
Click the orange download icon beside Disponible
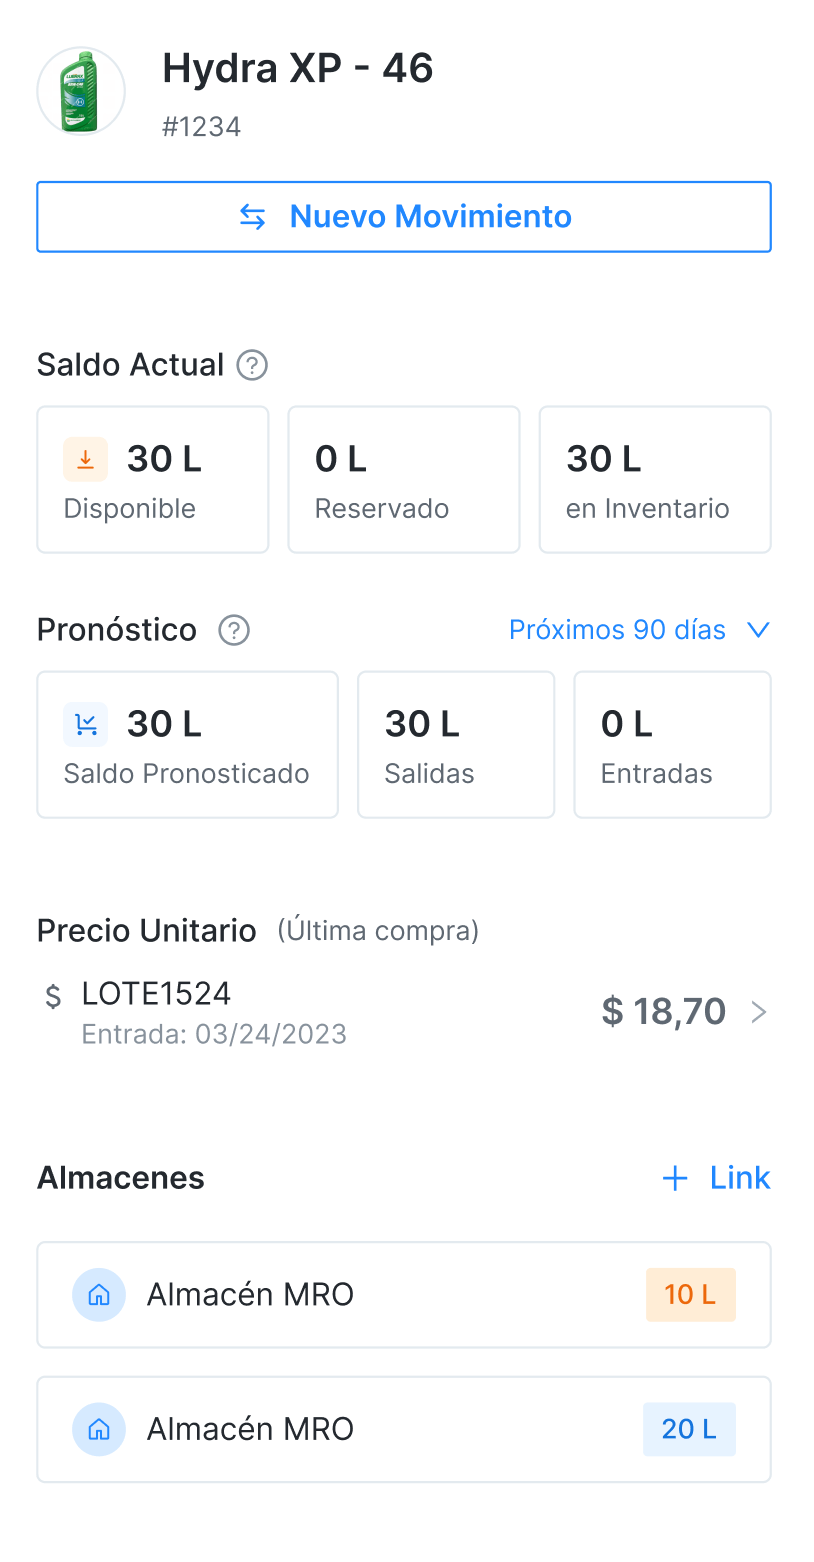pos(86,459)
